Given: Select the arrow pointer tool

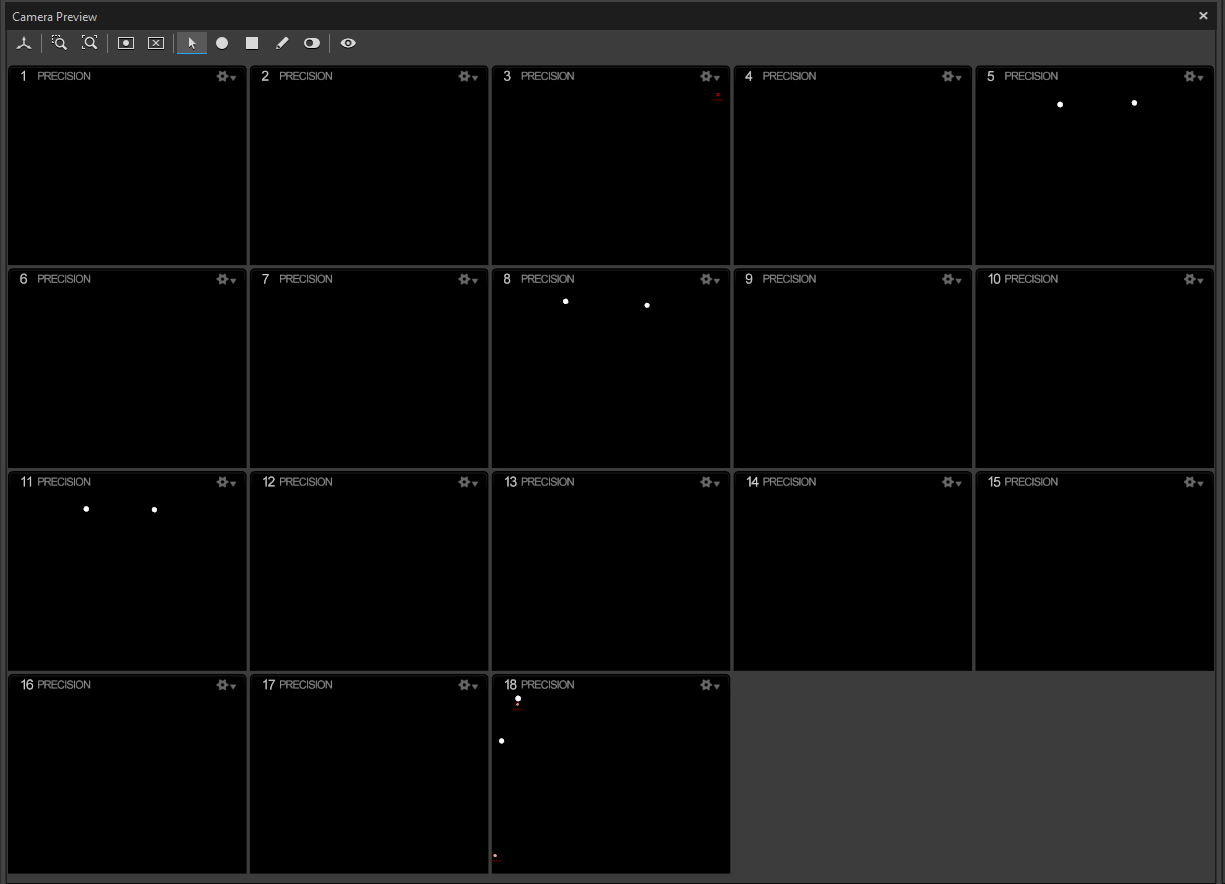Looking at the screenshot, I should (191, 43).
